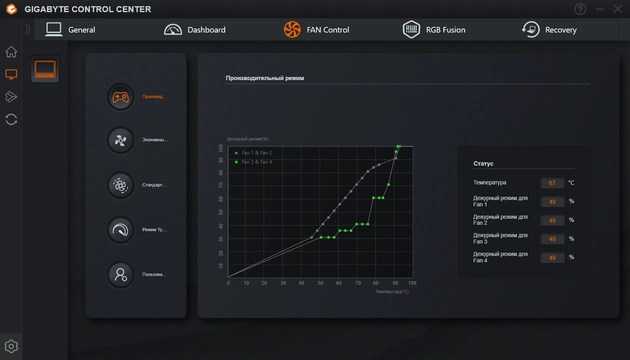Image resolution: width=630 pixels, height=360 pixels.
Task: Open the Dashboard tab
Action: point(194,30)
